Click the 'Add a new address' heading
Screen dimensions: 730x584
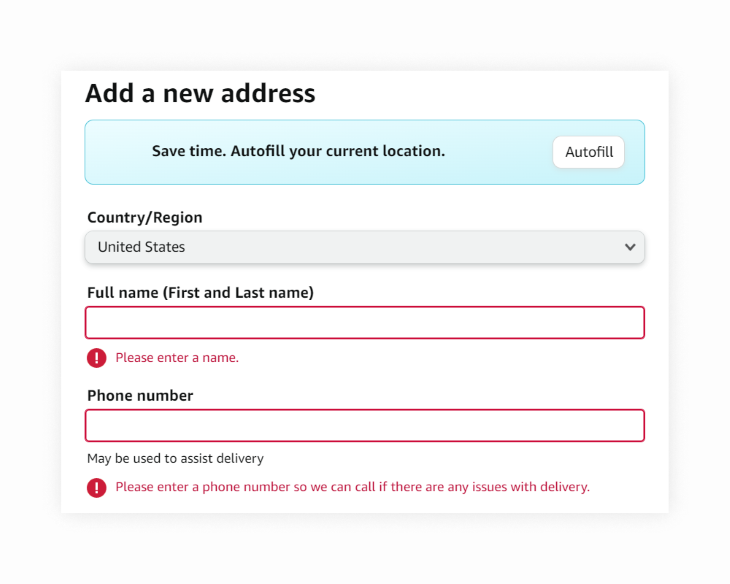[x=200, y=93]
